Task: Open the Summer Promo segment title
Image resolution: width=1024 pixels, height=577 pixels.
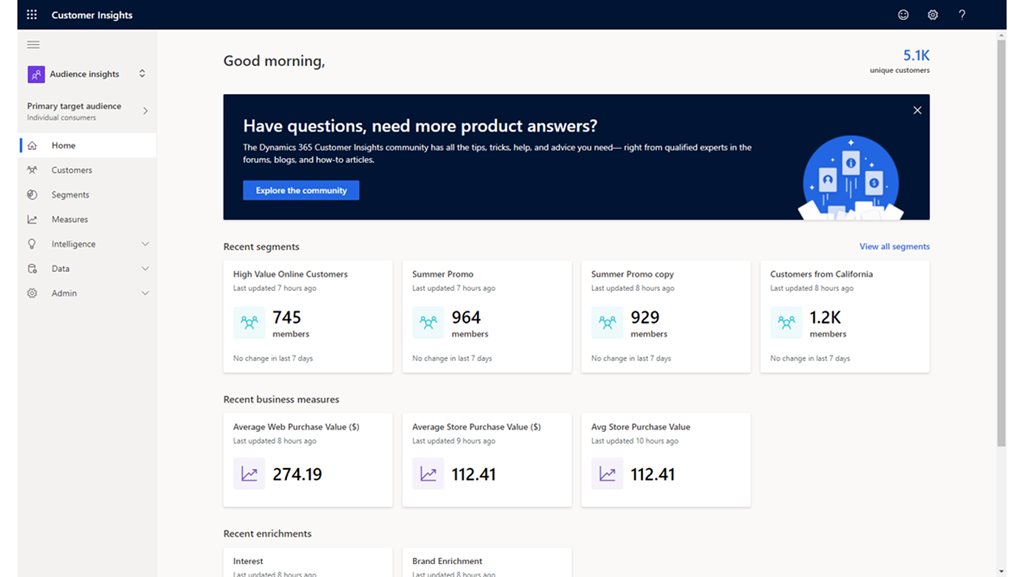Action: pyautogui.click(x=443, y=274)
